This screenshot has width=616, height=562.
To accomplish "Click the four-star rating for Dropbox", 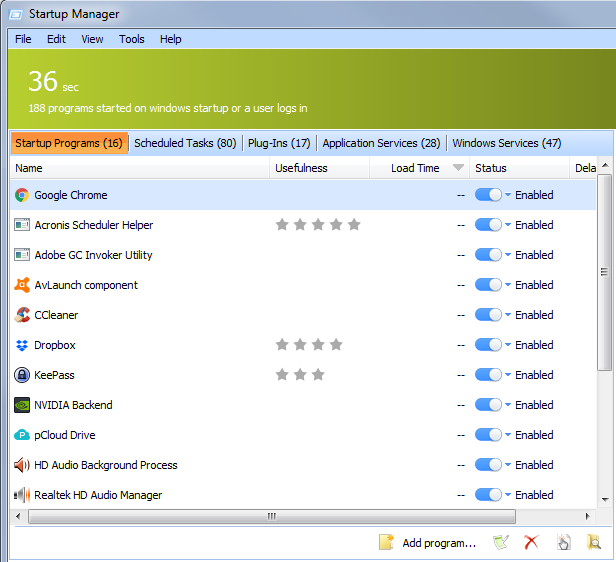I will pos(309,345).
